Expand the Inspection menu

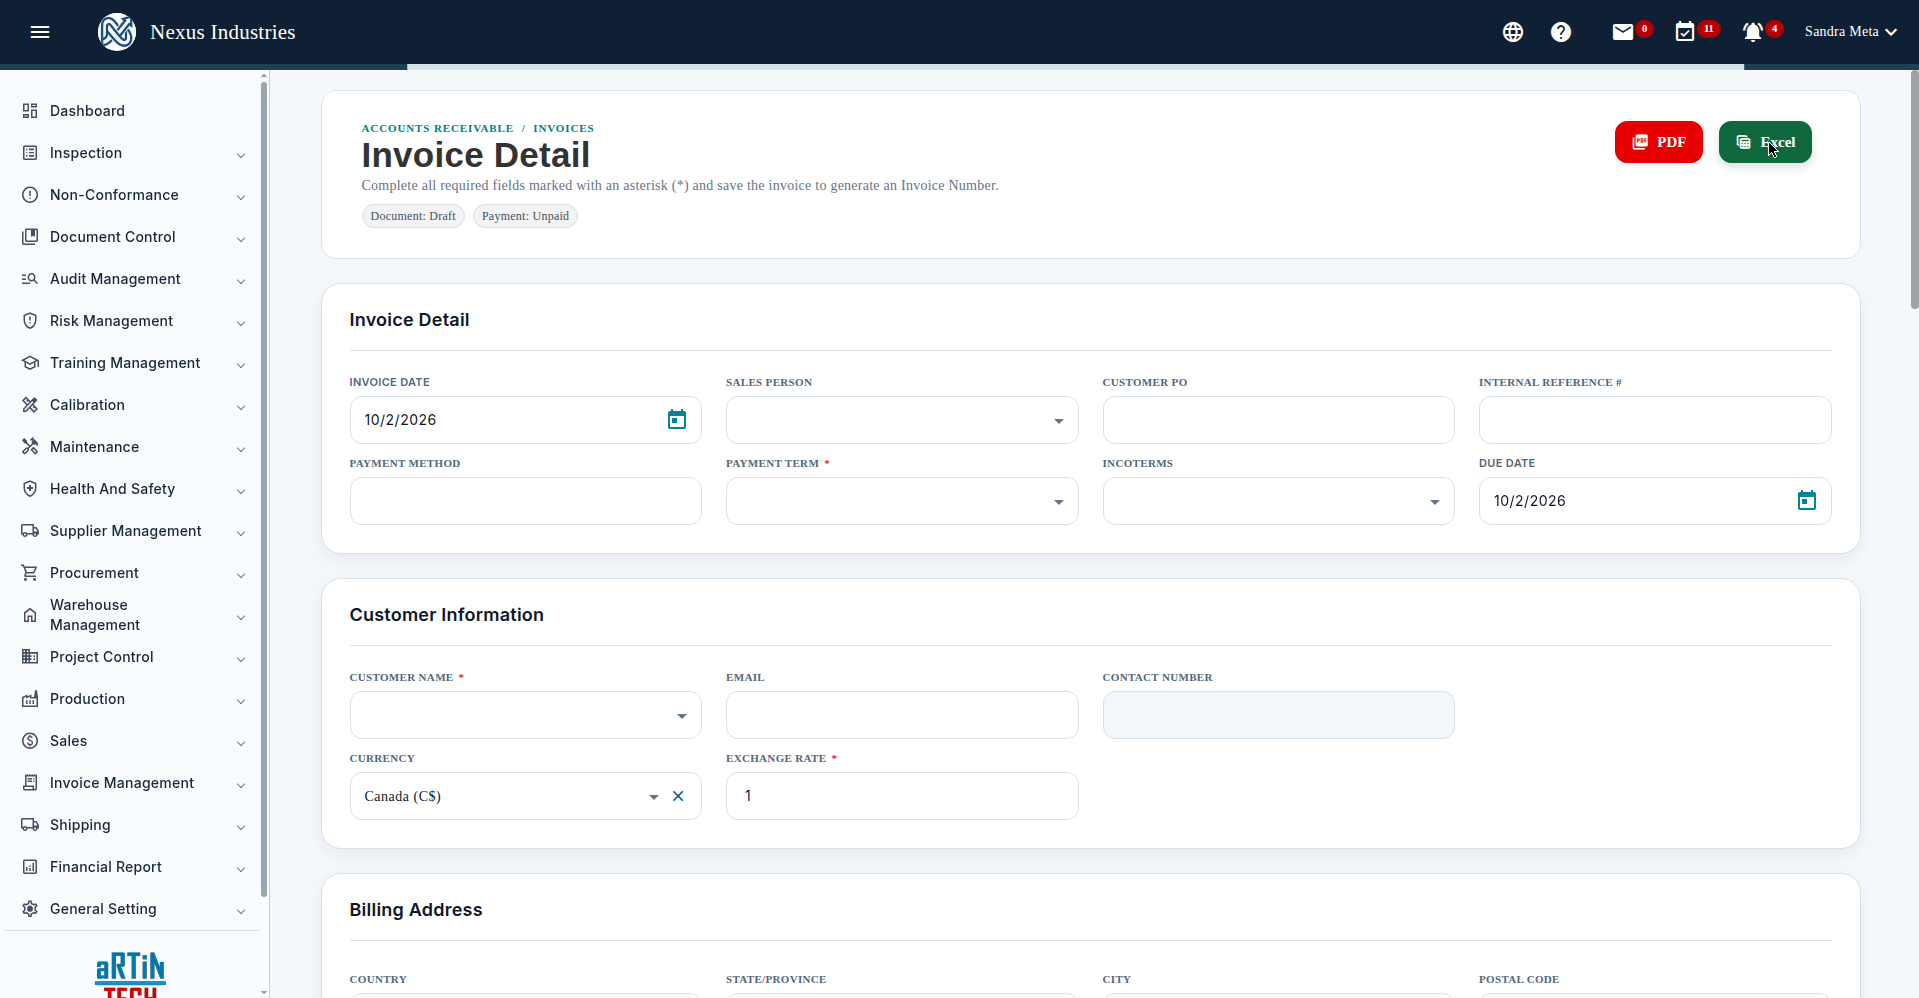134,153
